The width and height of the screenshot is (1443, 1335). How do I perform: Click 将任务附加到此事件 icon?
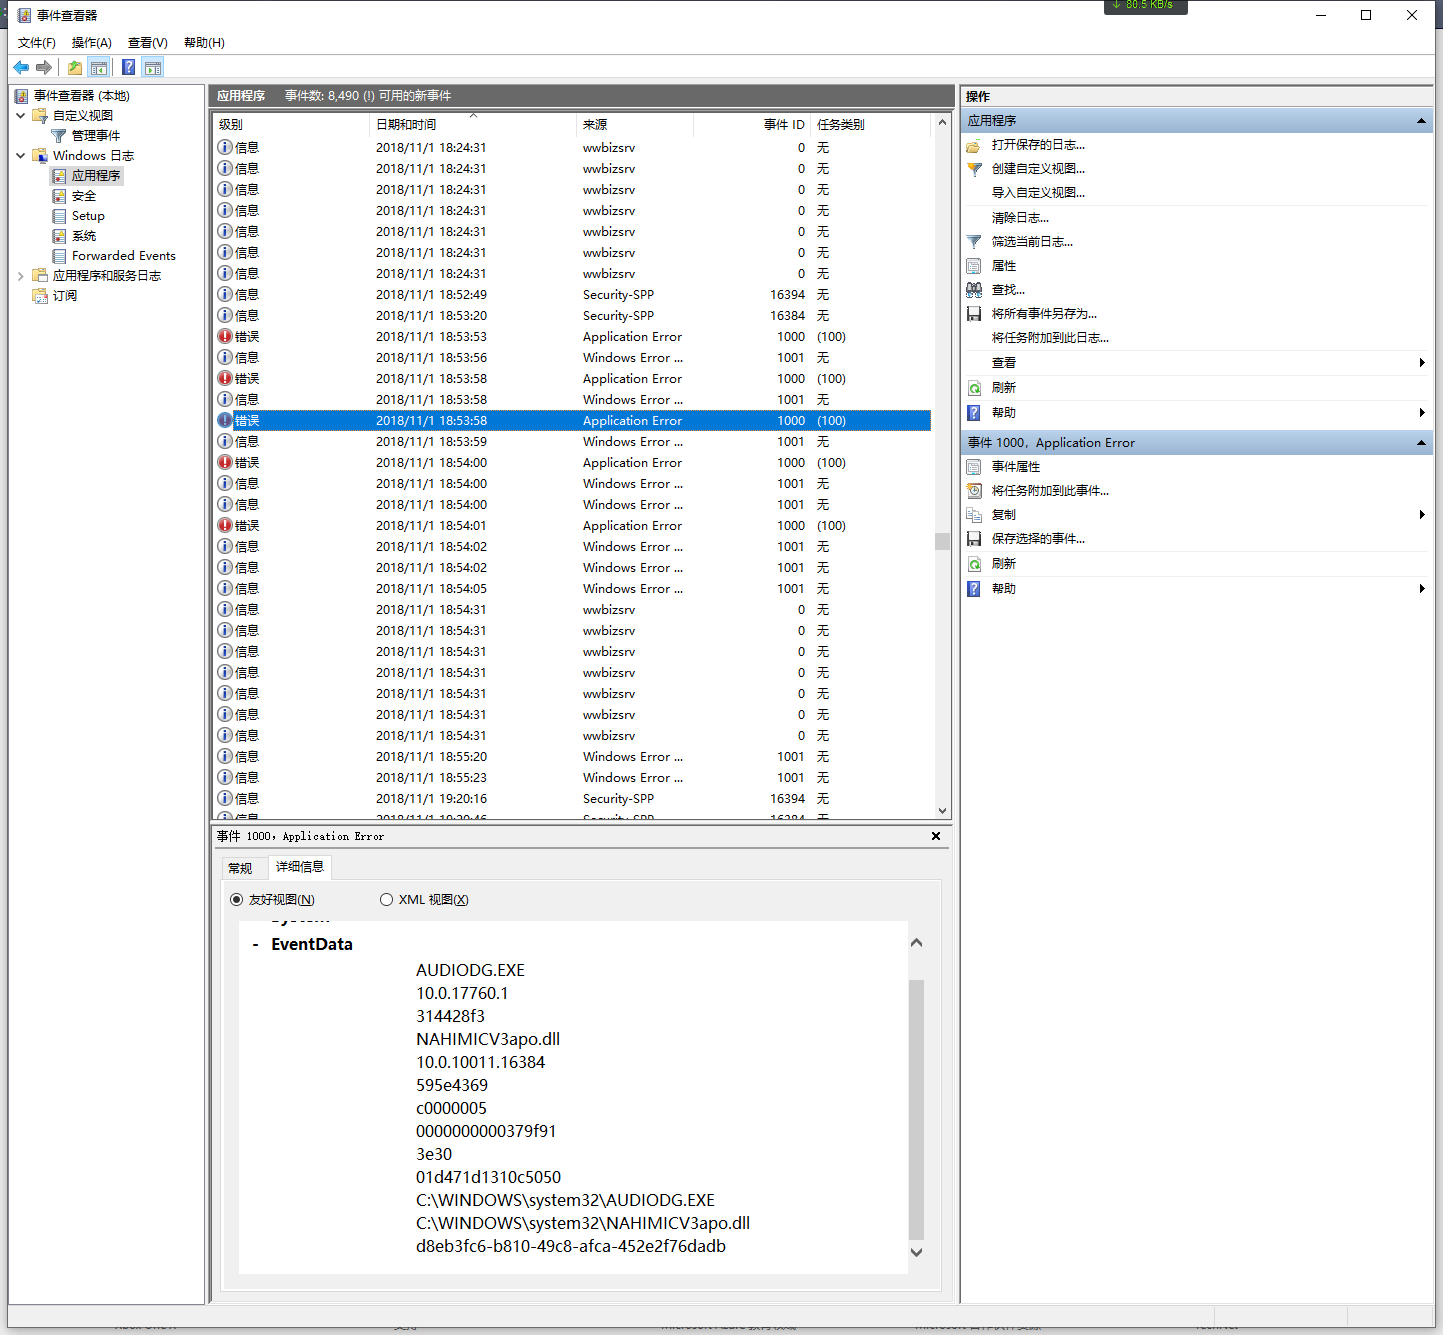[974, 491]
